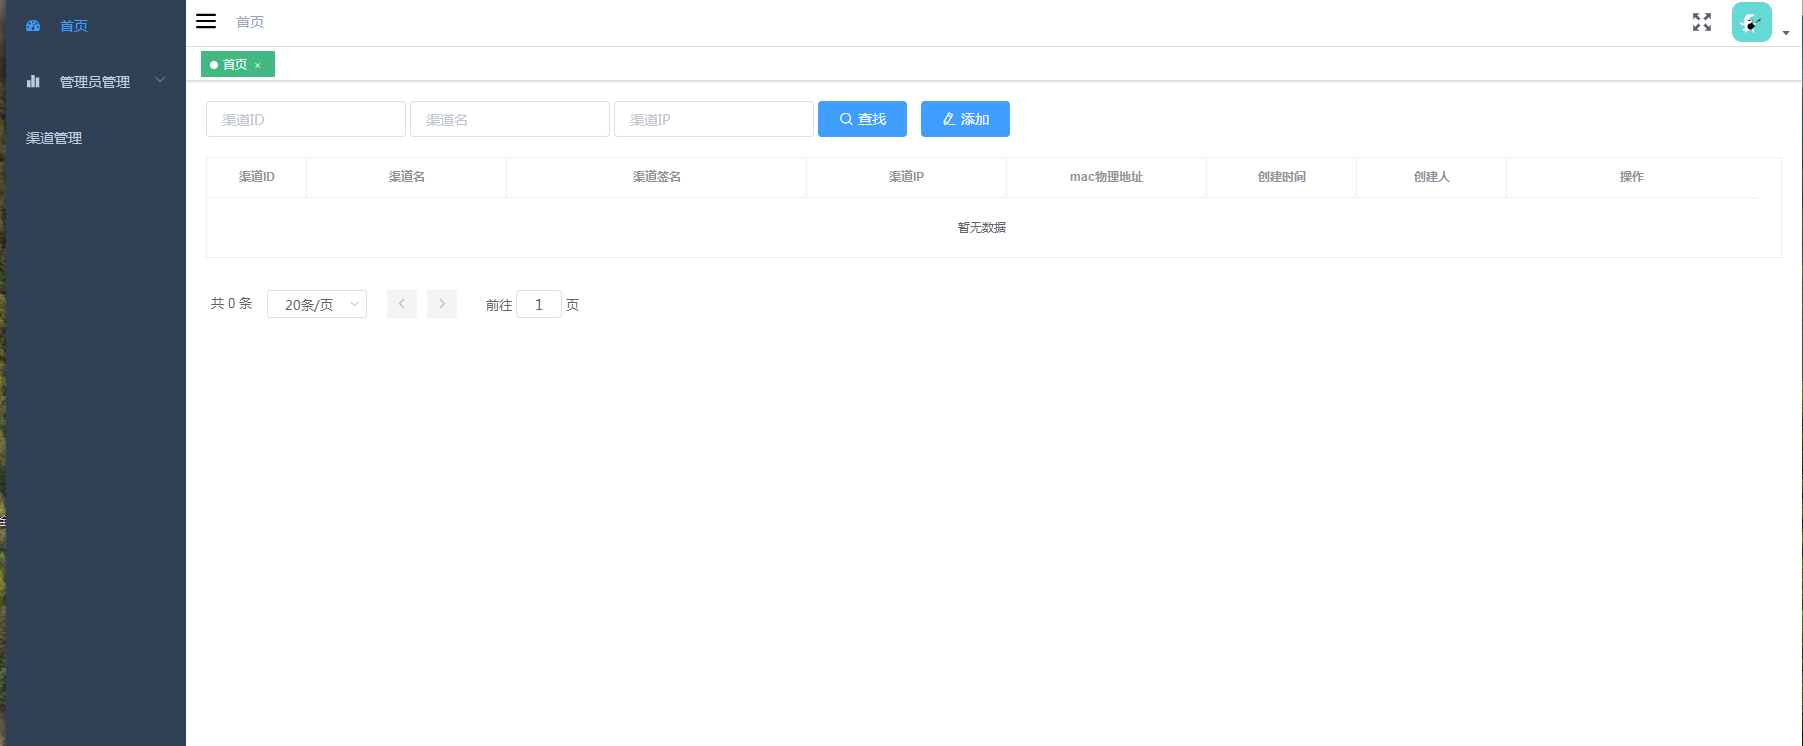Image resolution: width=1803 pixels, height=746 pixels.
Task: Switch to the green 首页 tab
Action: click(234, 65)
